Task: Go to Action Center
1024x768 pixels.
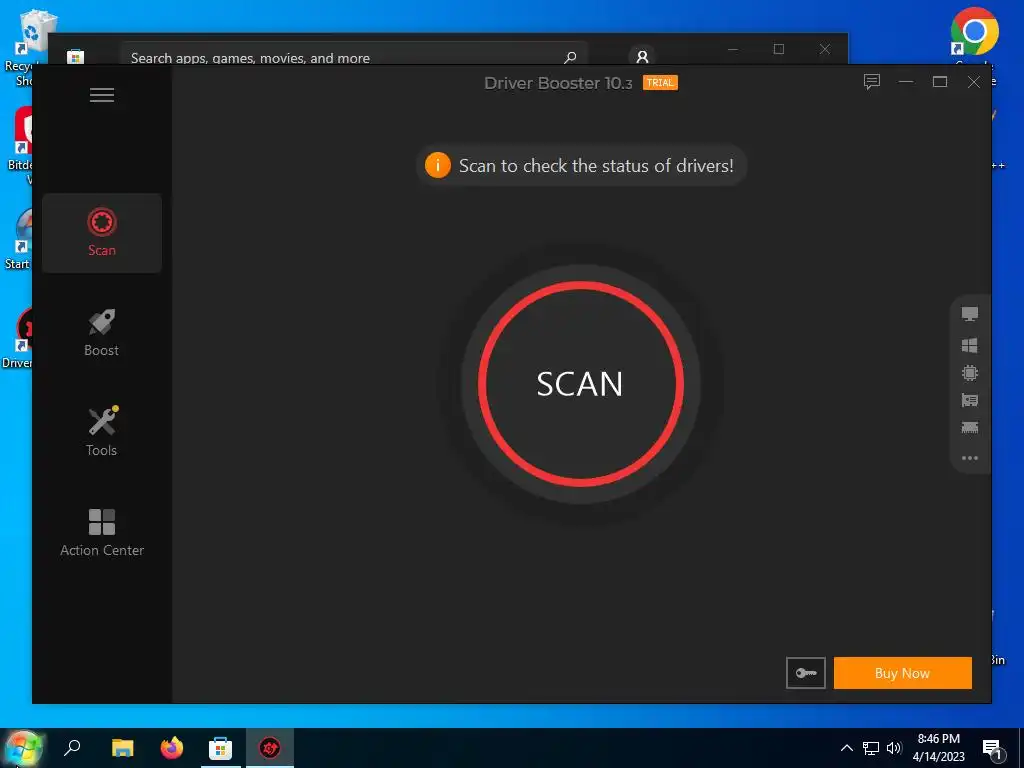Action: point(102,532)
